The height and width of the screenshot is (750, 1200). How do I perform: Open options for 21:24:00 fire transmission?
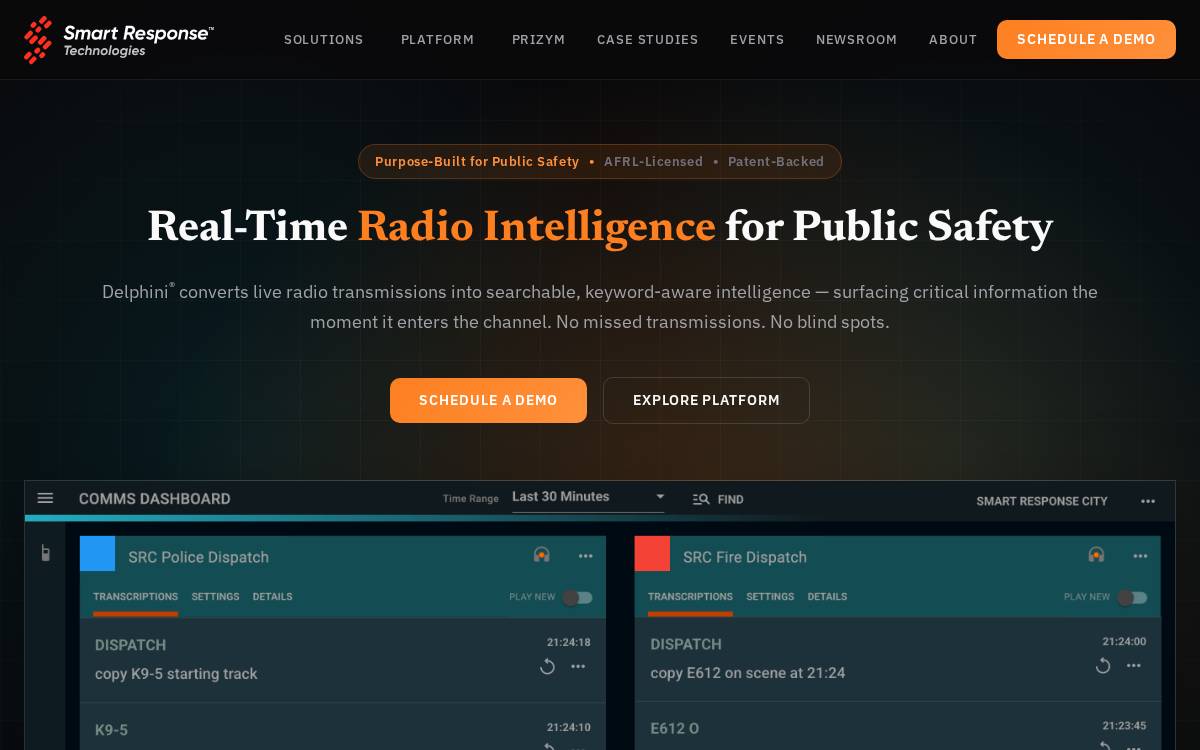(x=1134, y=666)
